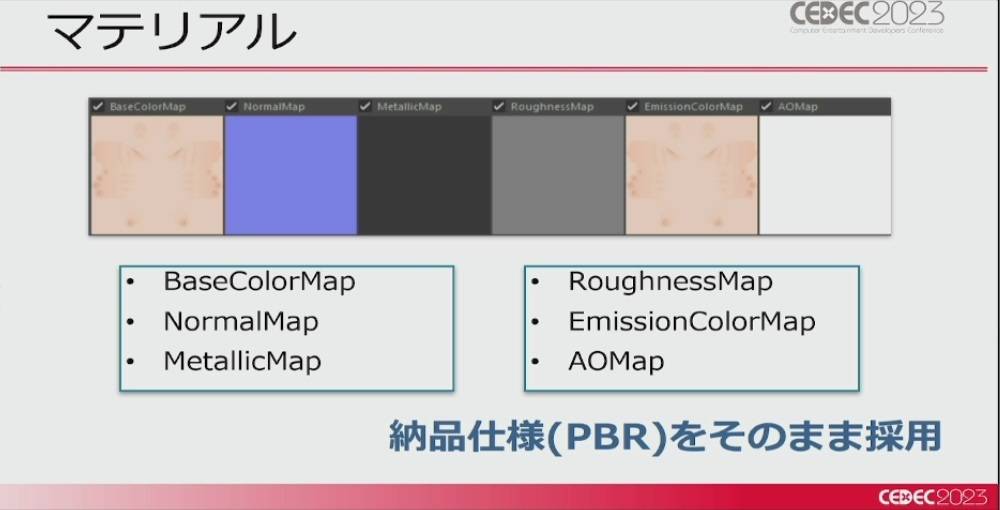Toggle the RoughnessMap checkbox
Viewport: 1000px width, 510px height.
tap(499, 106)
